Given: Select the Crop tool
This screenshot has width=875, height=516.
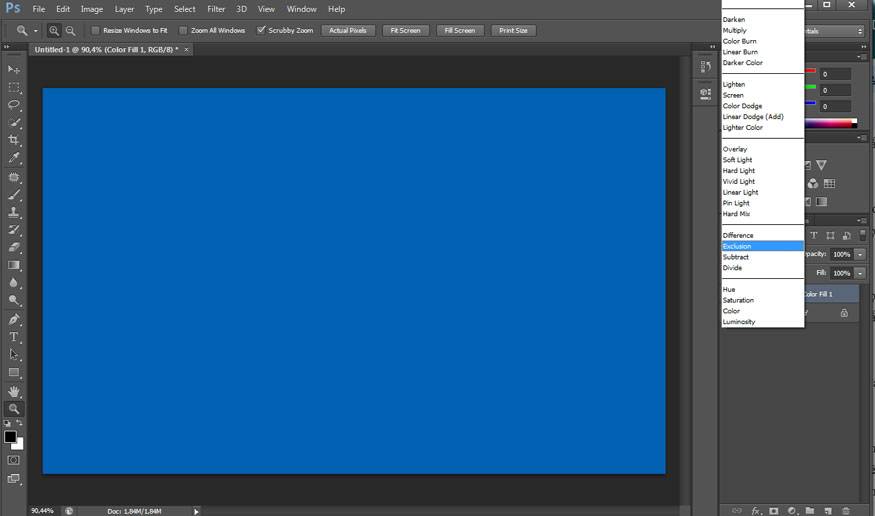Looking at the screenshot, I should coord(14,140).
